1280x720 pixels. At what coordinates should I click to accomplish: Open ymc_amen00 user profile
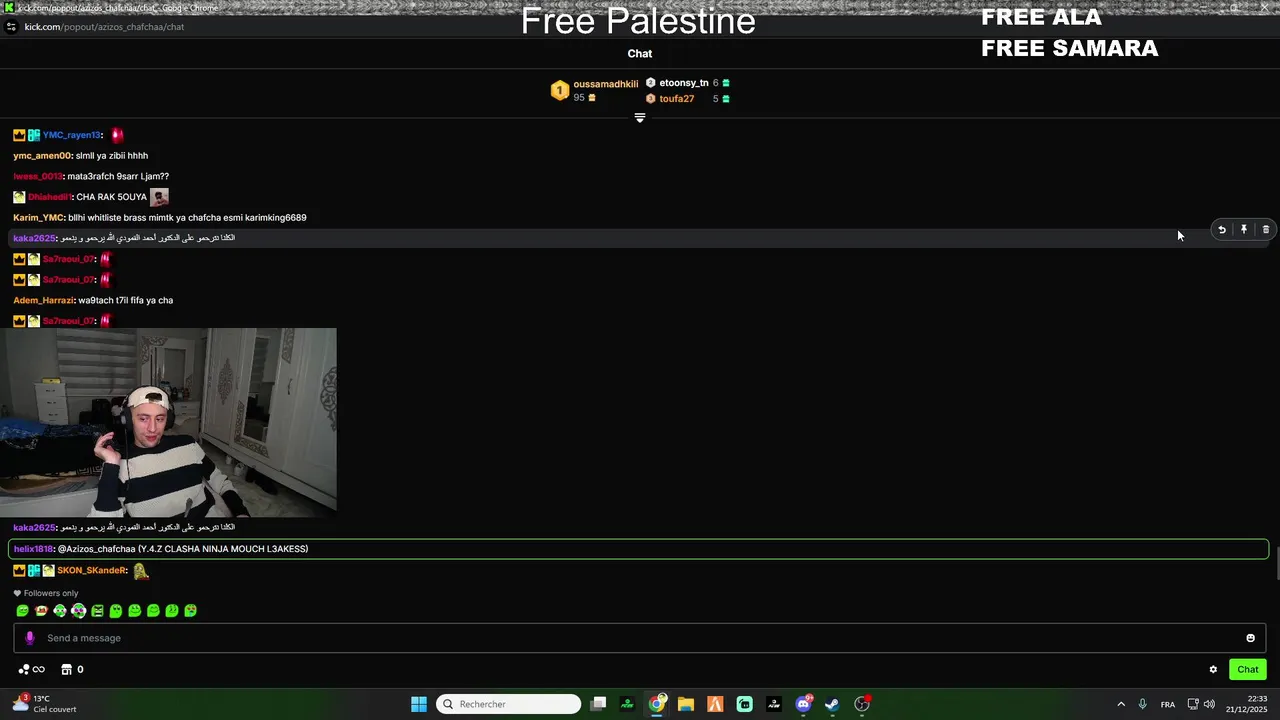click(x=42, y=156)
